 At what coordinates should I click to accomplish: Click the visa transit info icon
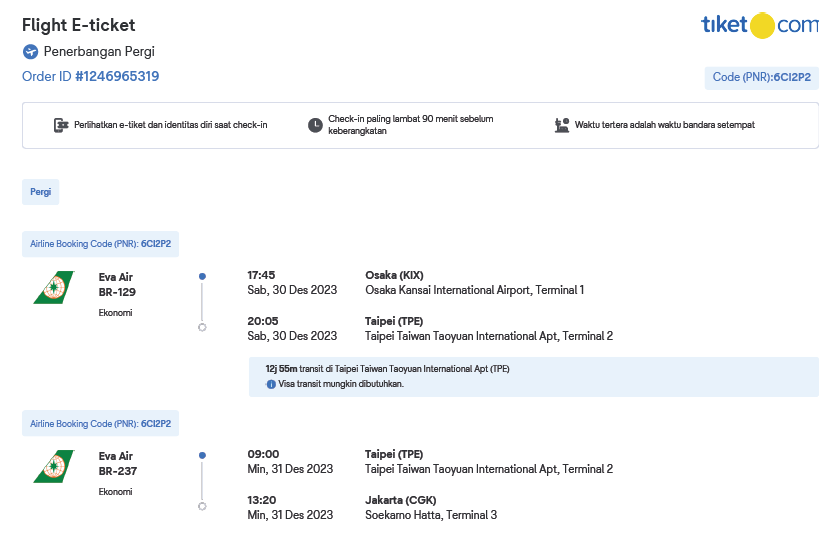270,384
